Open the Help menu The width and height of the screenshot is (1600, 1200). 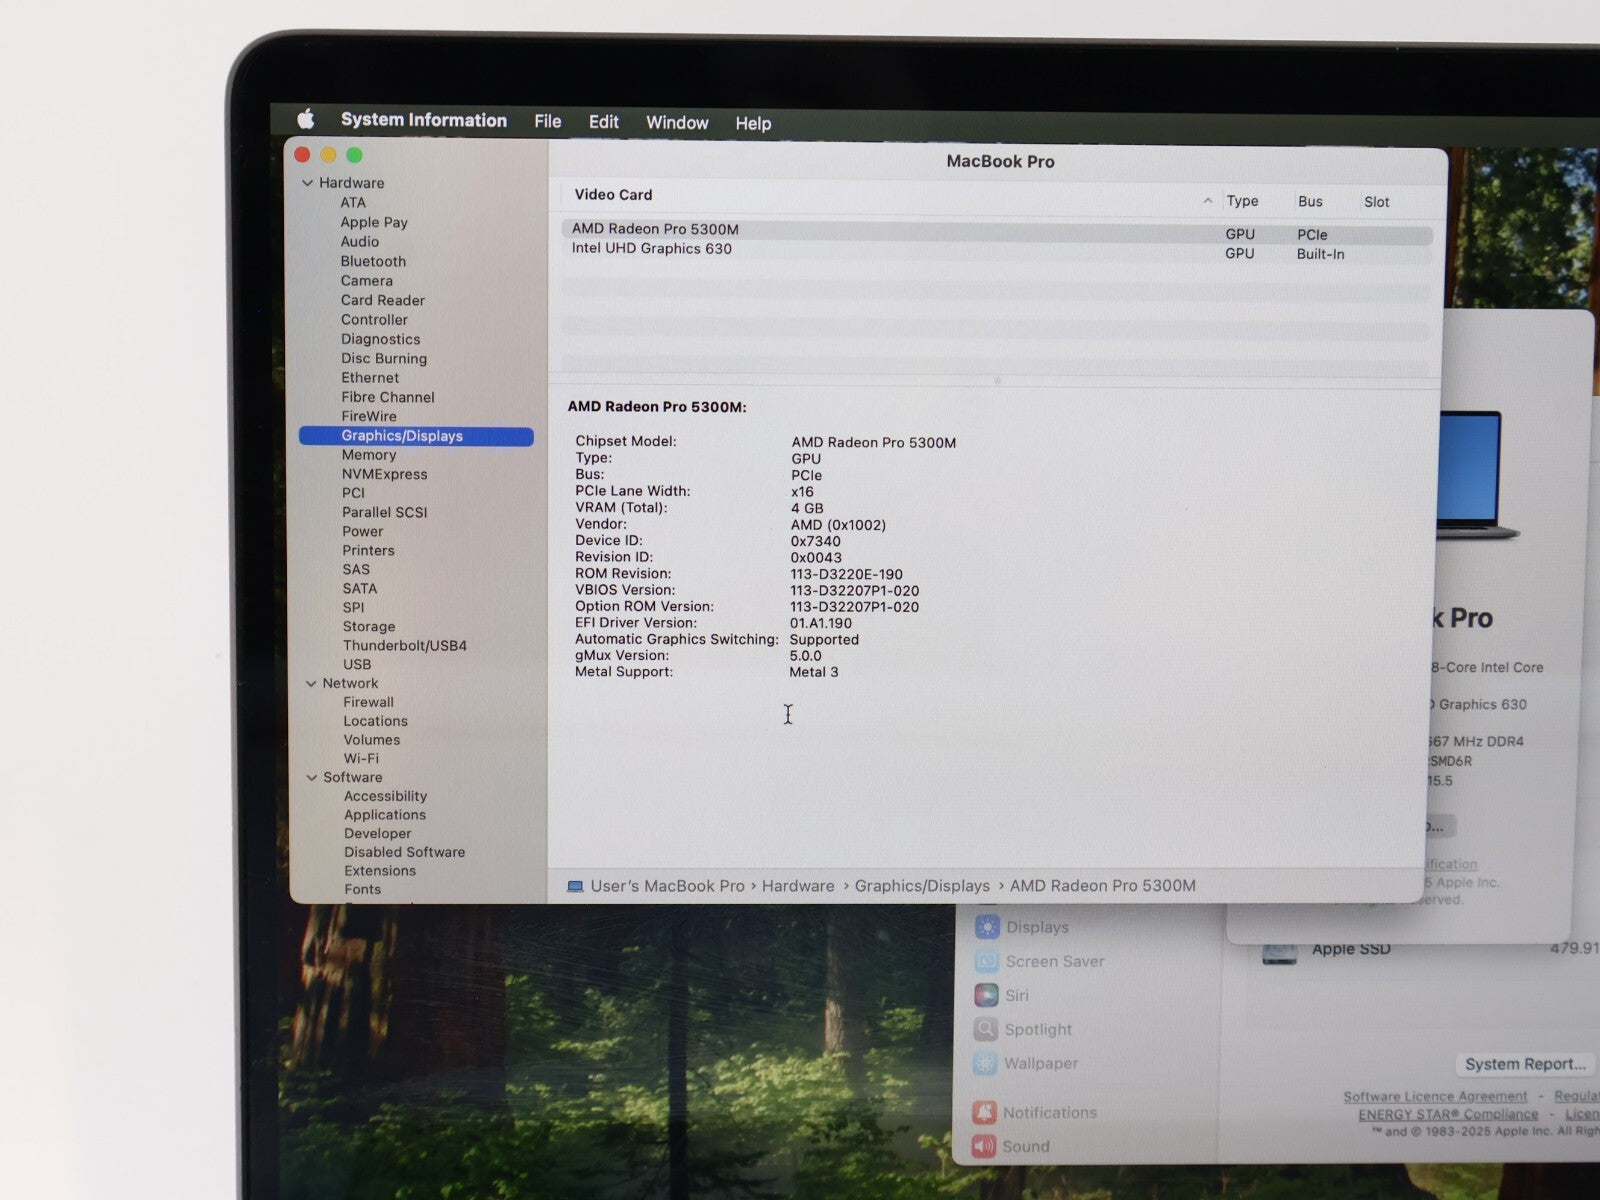pos(753,124)
